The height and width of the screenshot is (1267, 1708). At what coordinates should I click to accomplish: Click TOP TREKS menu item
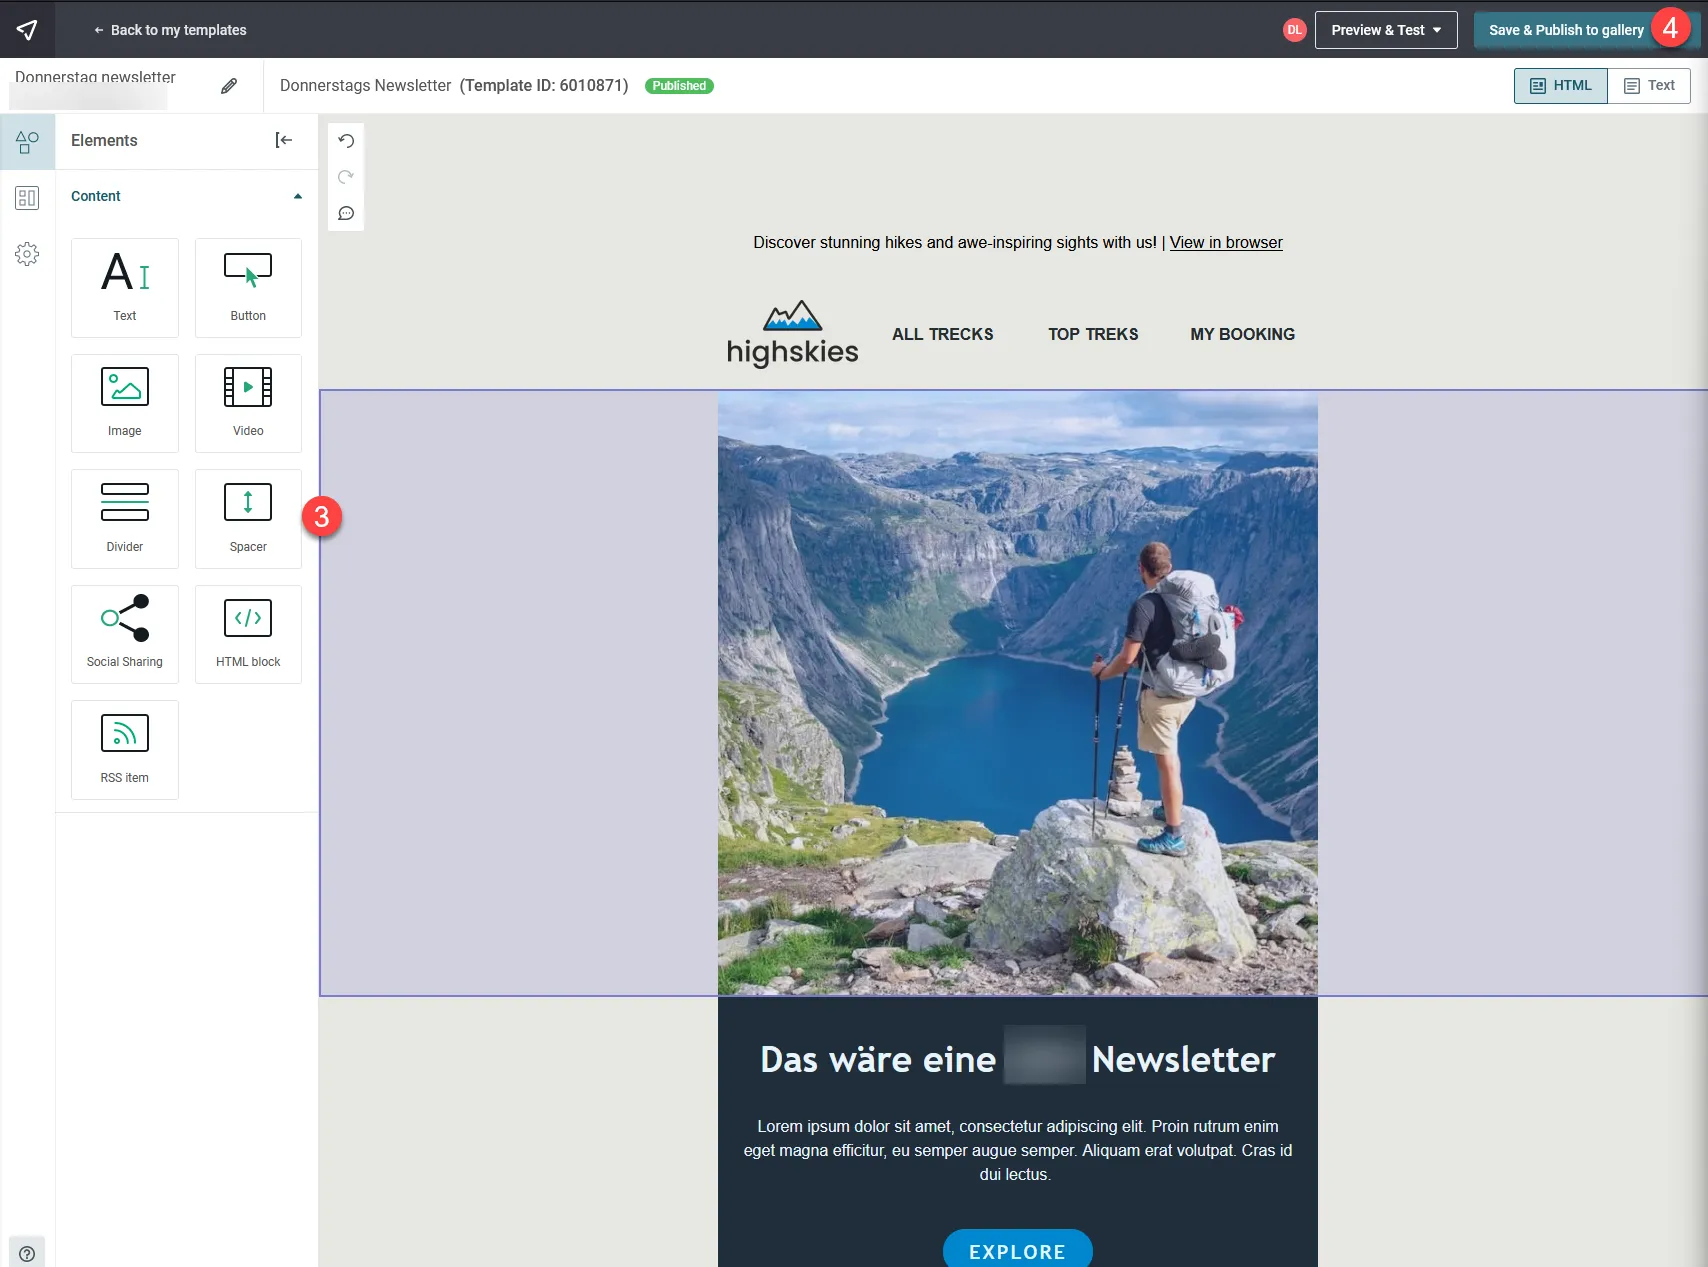click(1093, 334)
